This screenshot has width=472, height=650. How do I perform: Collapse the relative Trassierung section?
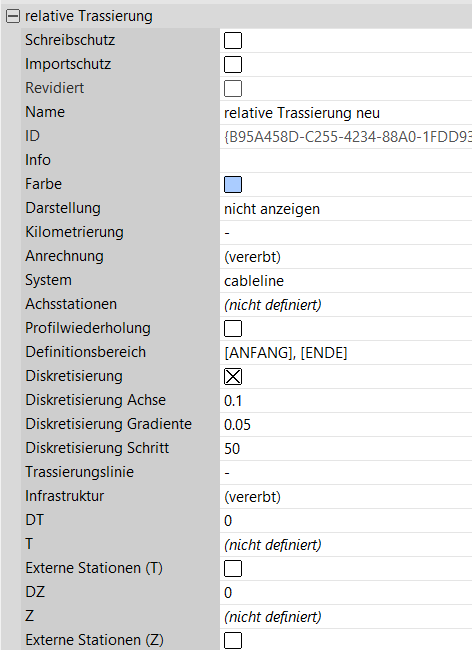[x=13, y=16]
